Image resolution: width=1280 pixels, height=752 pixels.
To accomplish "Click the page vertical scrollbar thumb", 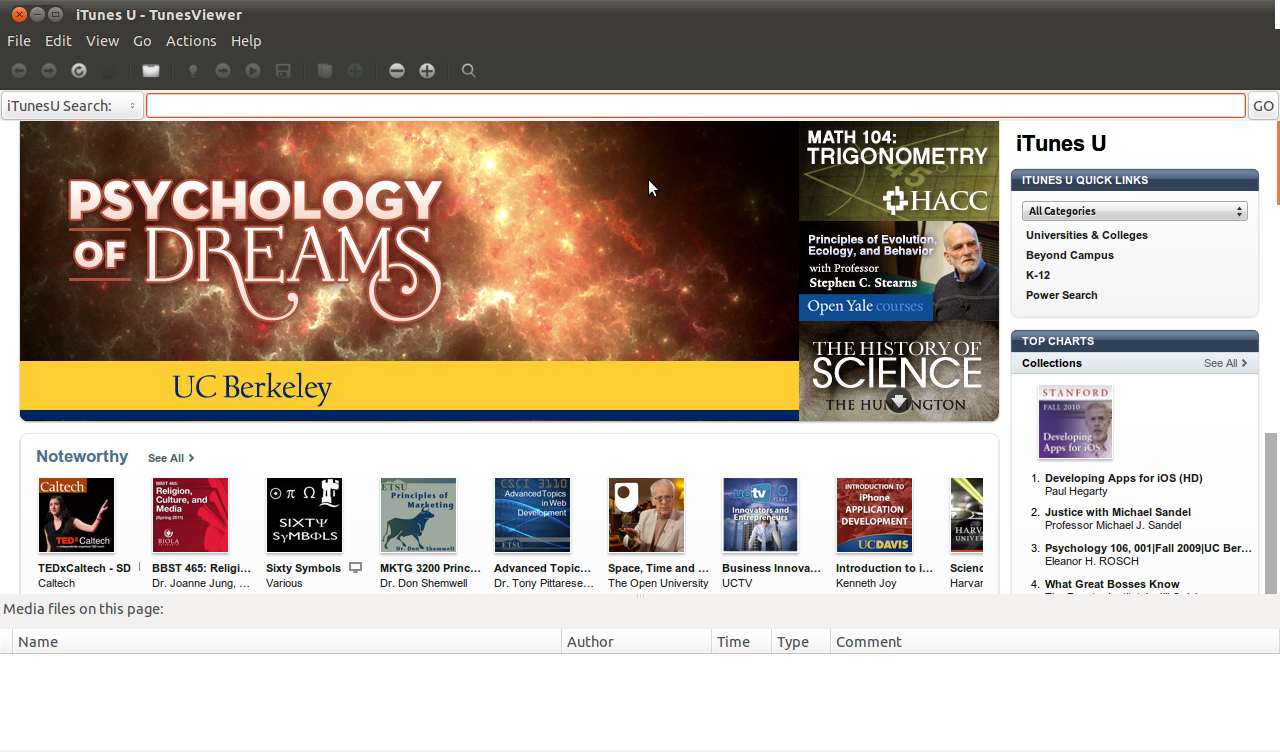I will coord(1271,513).
